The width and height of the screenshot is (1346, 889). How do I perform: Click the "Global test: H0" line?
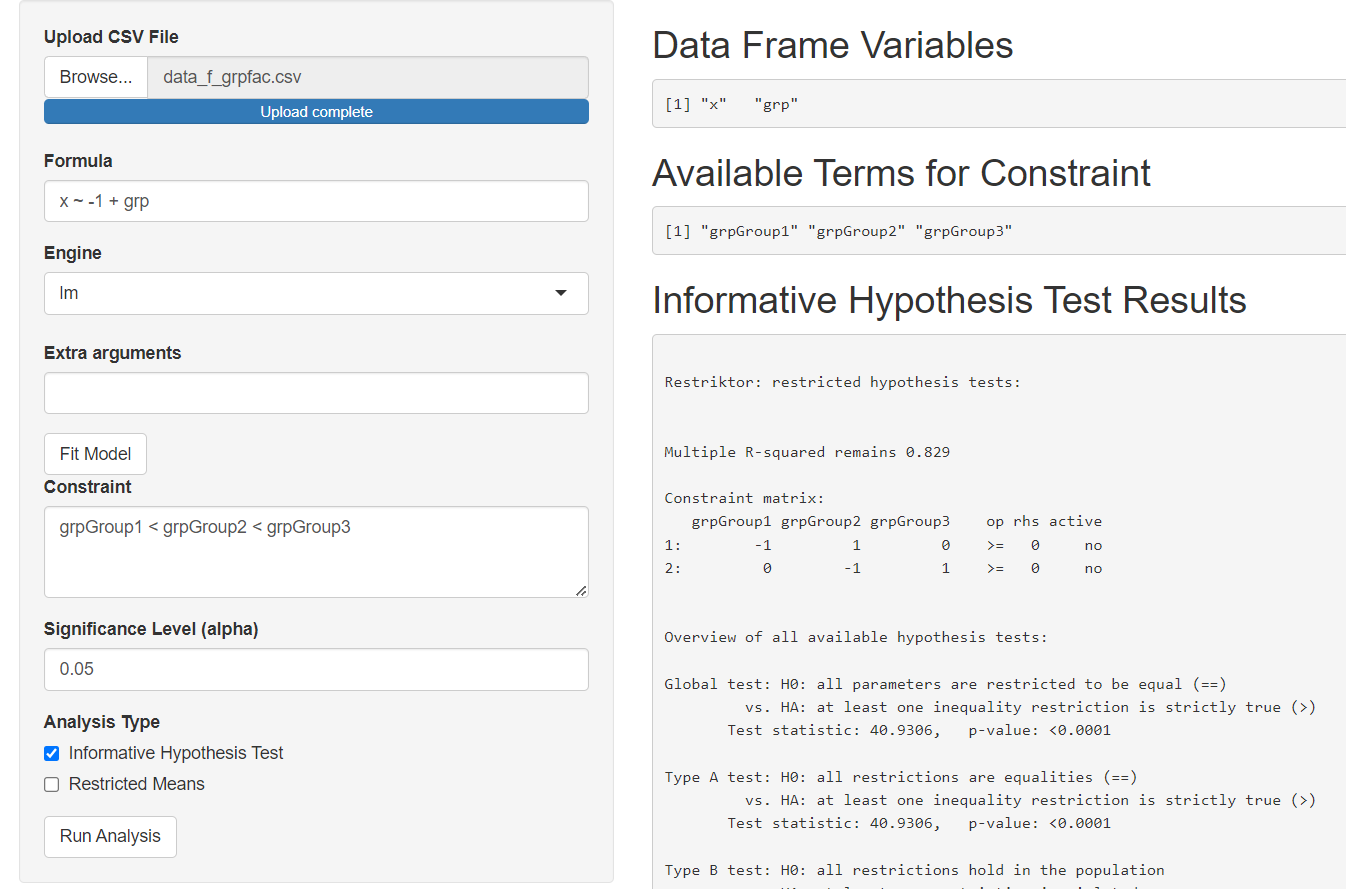[x=945, y=684]
